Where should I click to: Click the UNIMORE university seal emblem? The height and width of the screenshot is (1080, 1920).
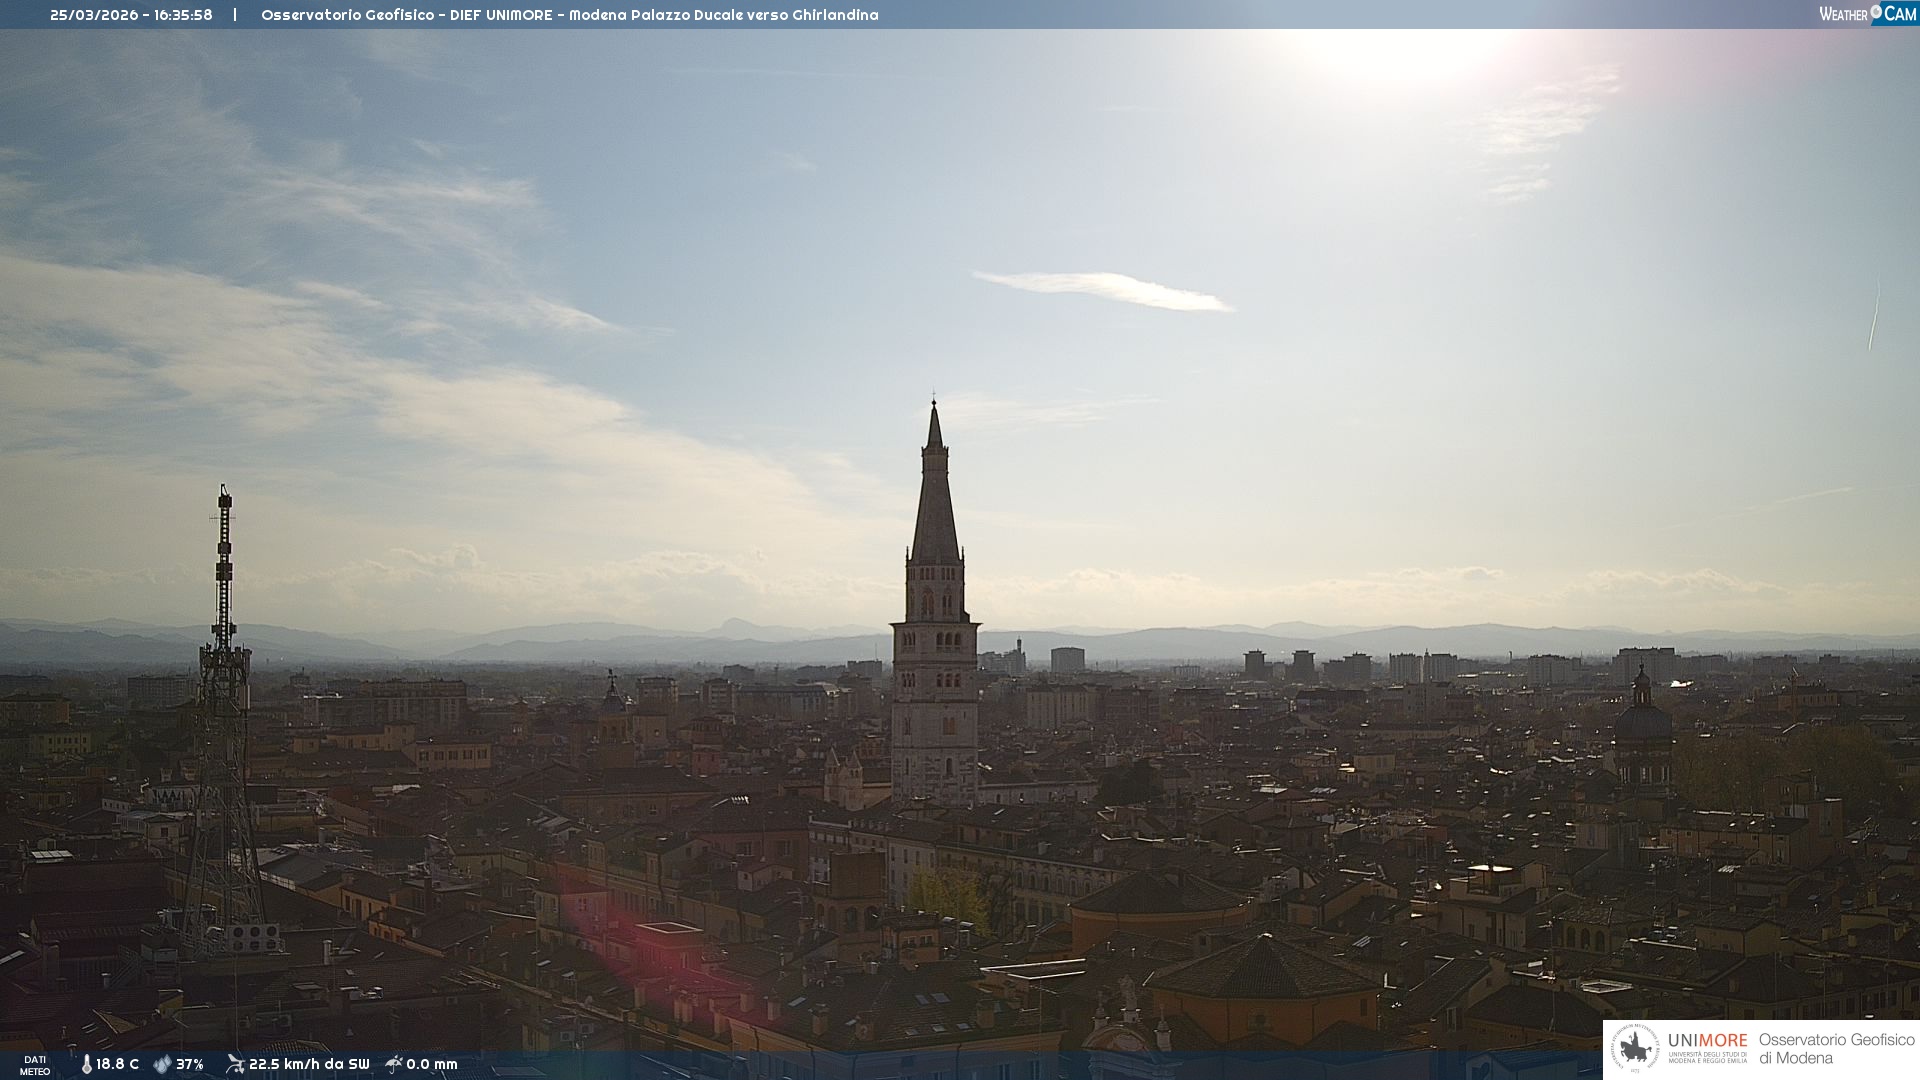pyautogui.click(x=1635, y=1049)
